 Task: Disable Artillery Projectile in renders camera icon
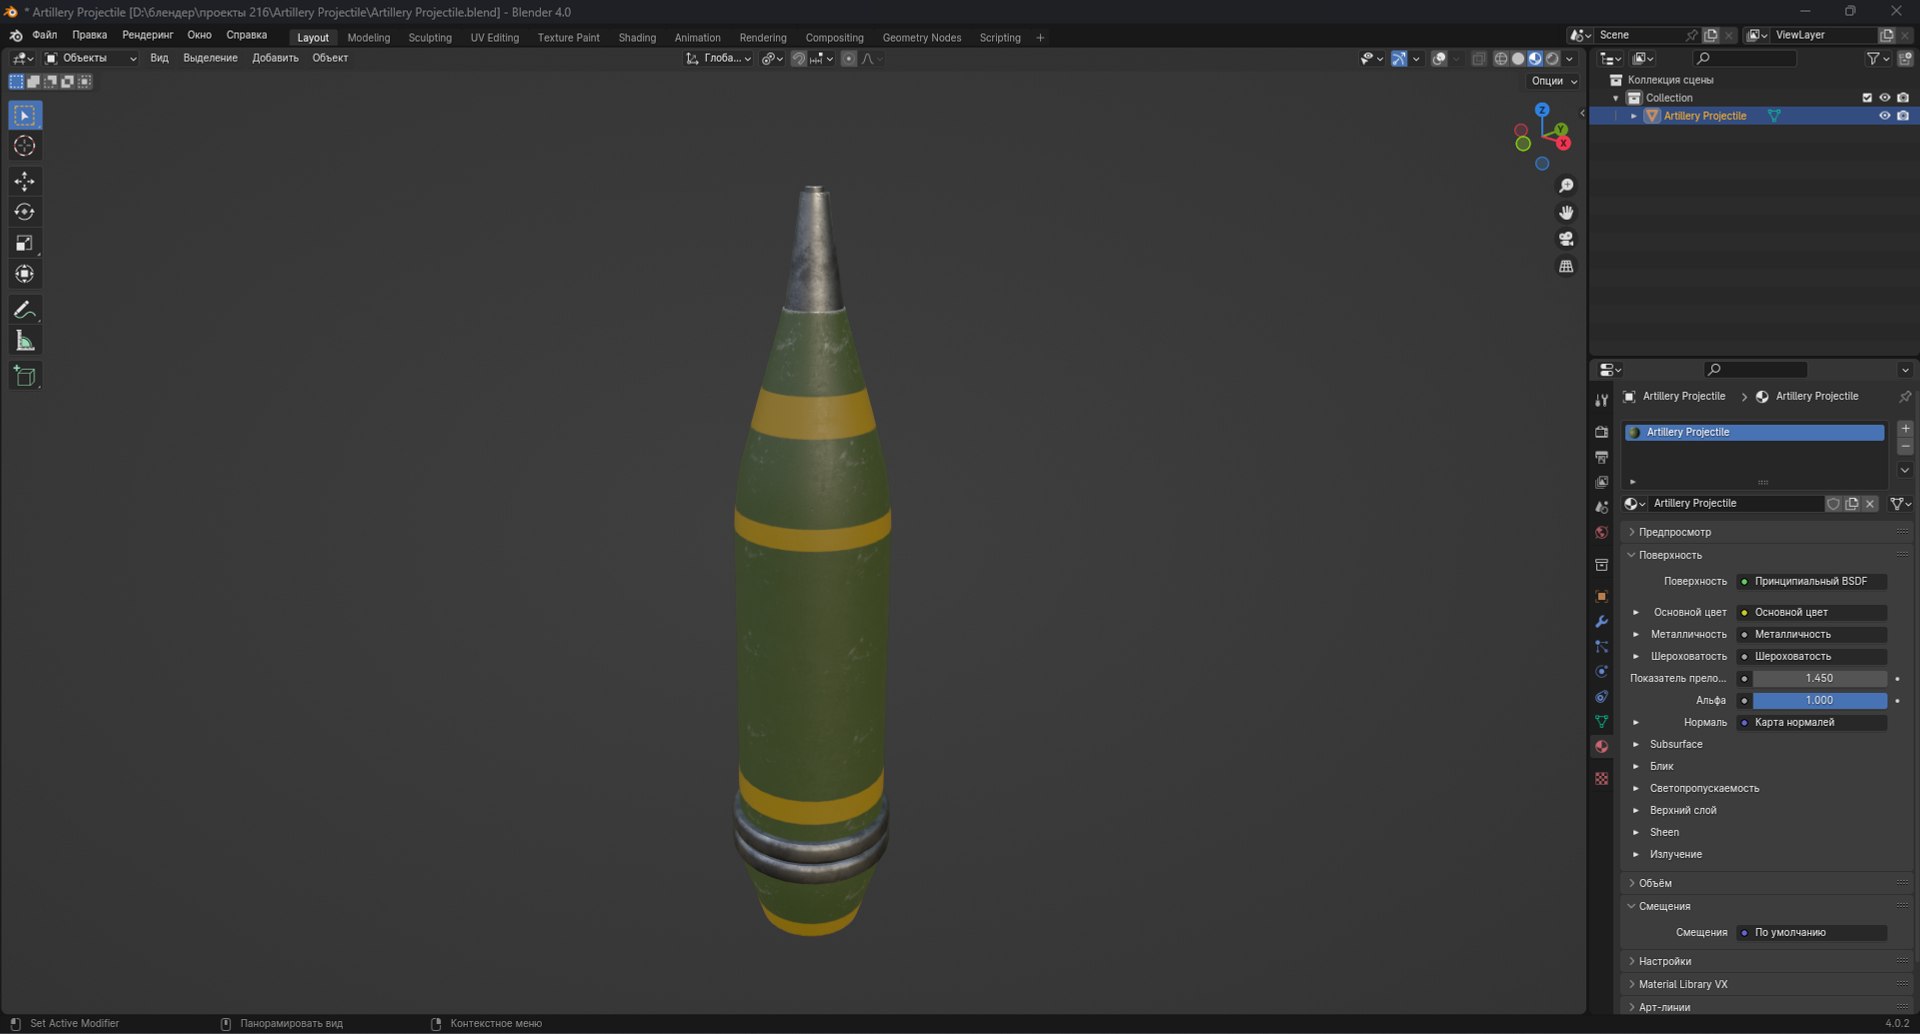(x=1903, y=116)
